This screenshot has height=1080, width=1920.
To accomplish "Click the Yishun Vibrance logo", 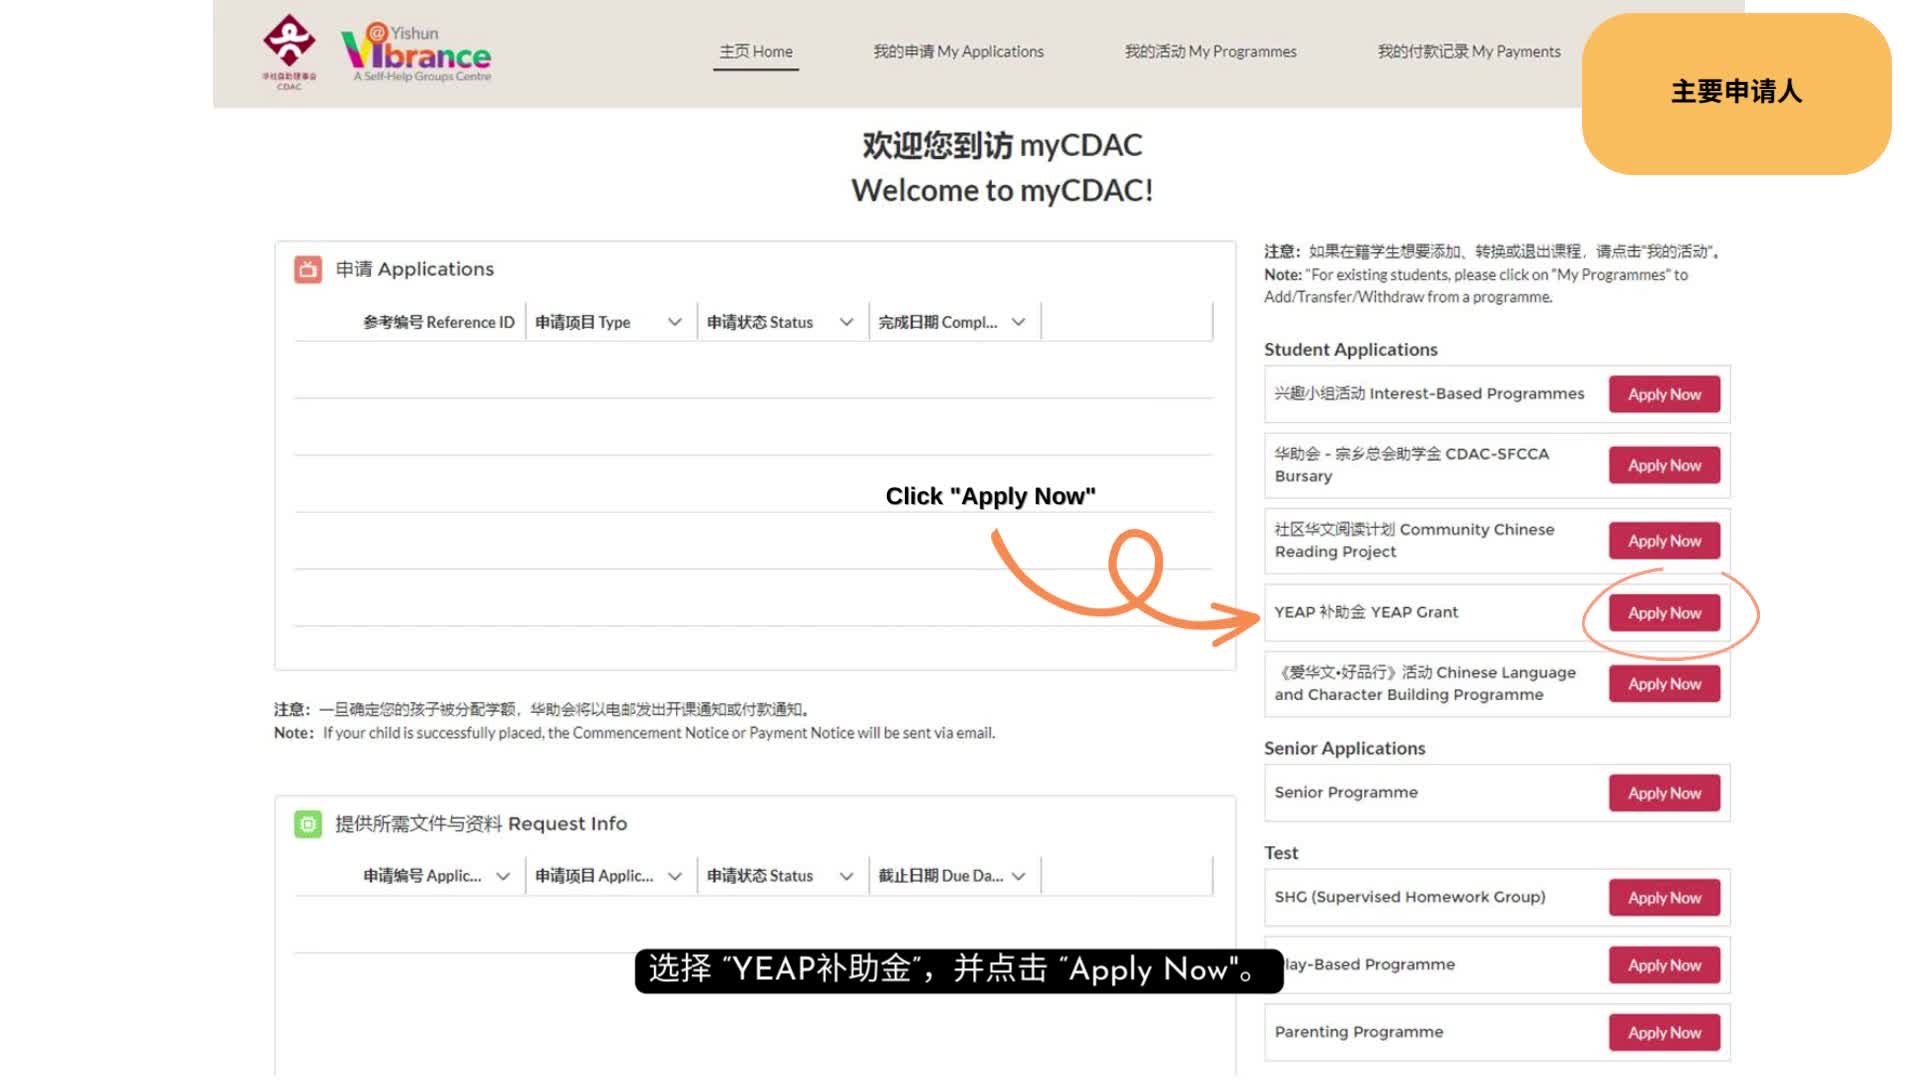I will 414,51.
